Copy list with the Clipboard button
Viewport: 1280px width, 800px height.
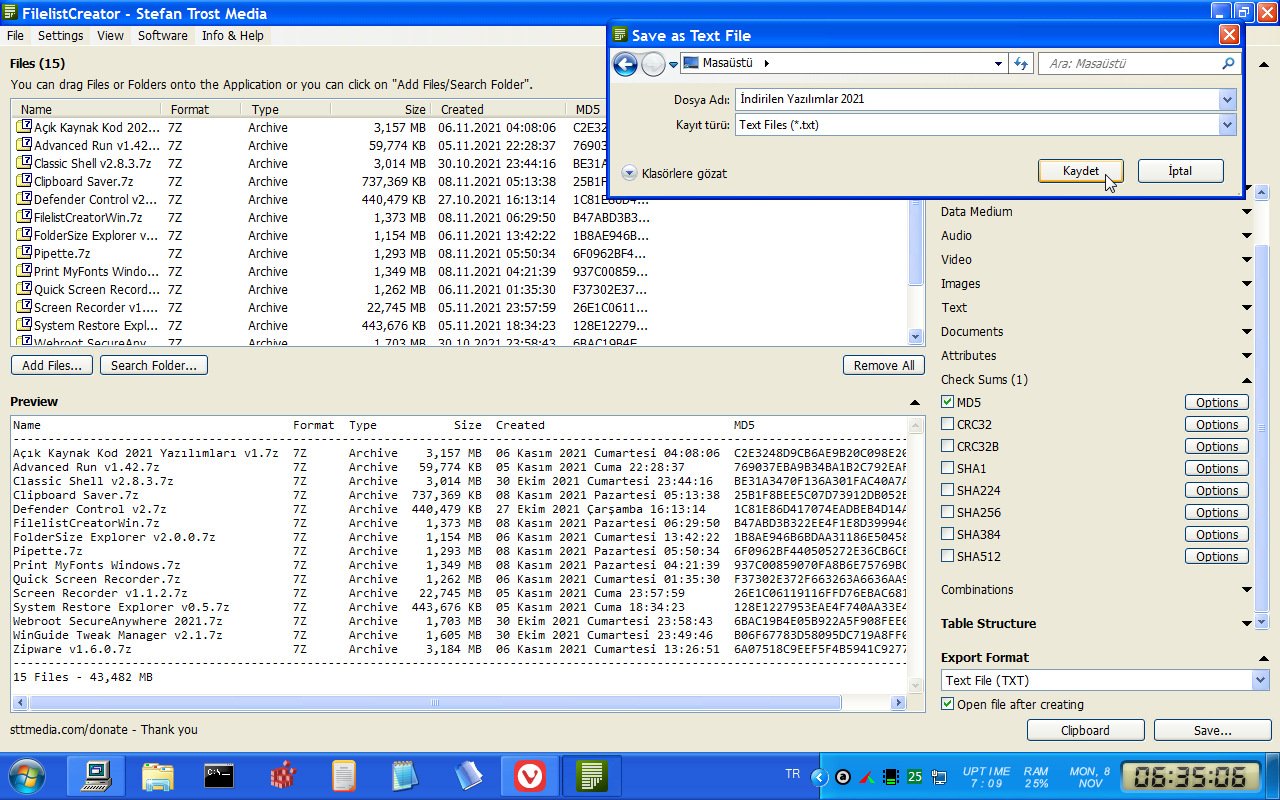coord(1085,730)
